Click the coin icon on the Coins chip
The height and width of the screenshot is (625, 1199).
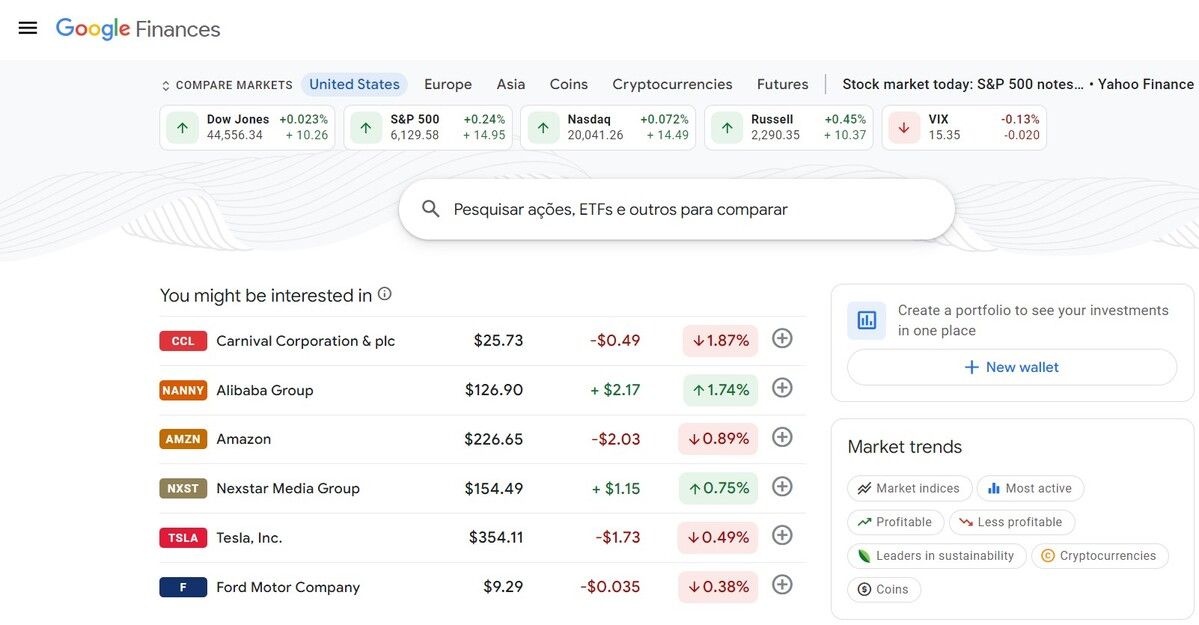(866, 589)
